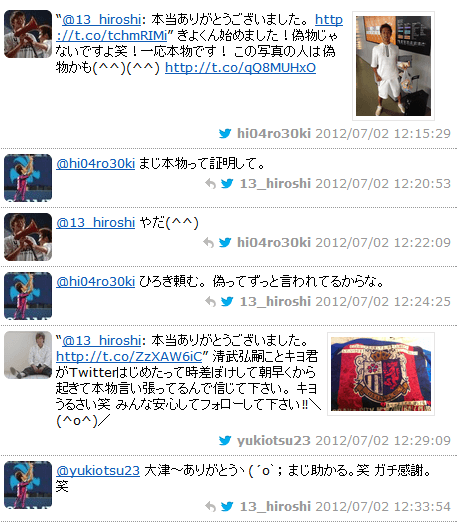Open the @yukiotsu23 mention link

tap(98, 470)
